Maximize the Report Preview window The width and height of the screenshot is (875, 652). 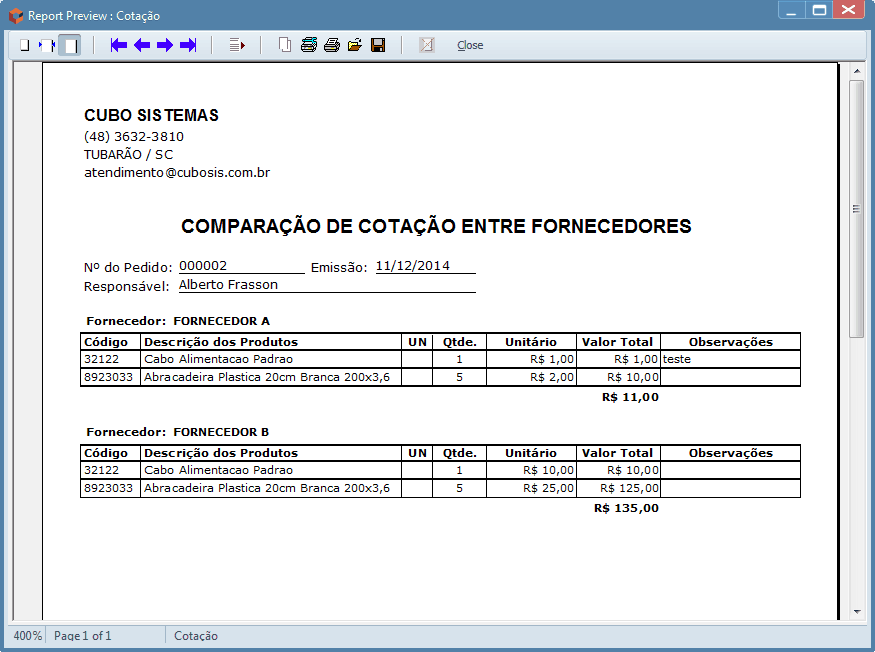[819, 9]
